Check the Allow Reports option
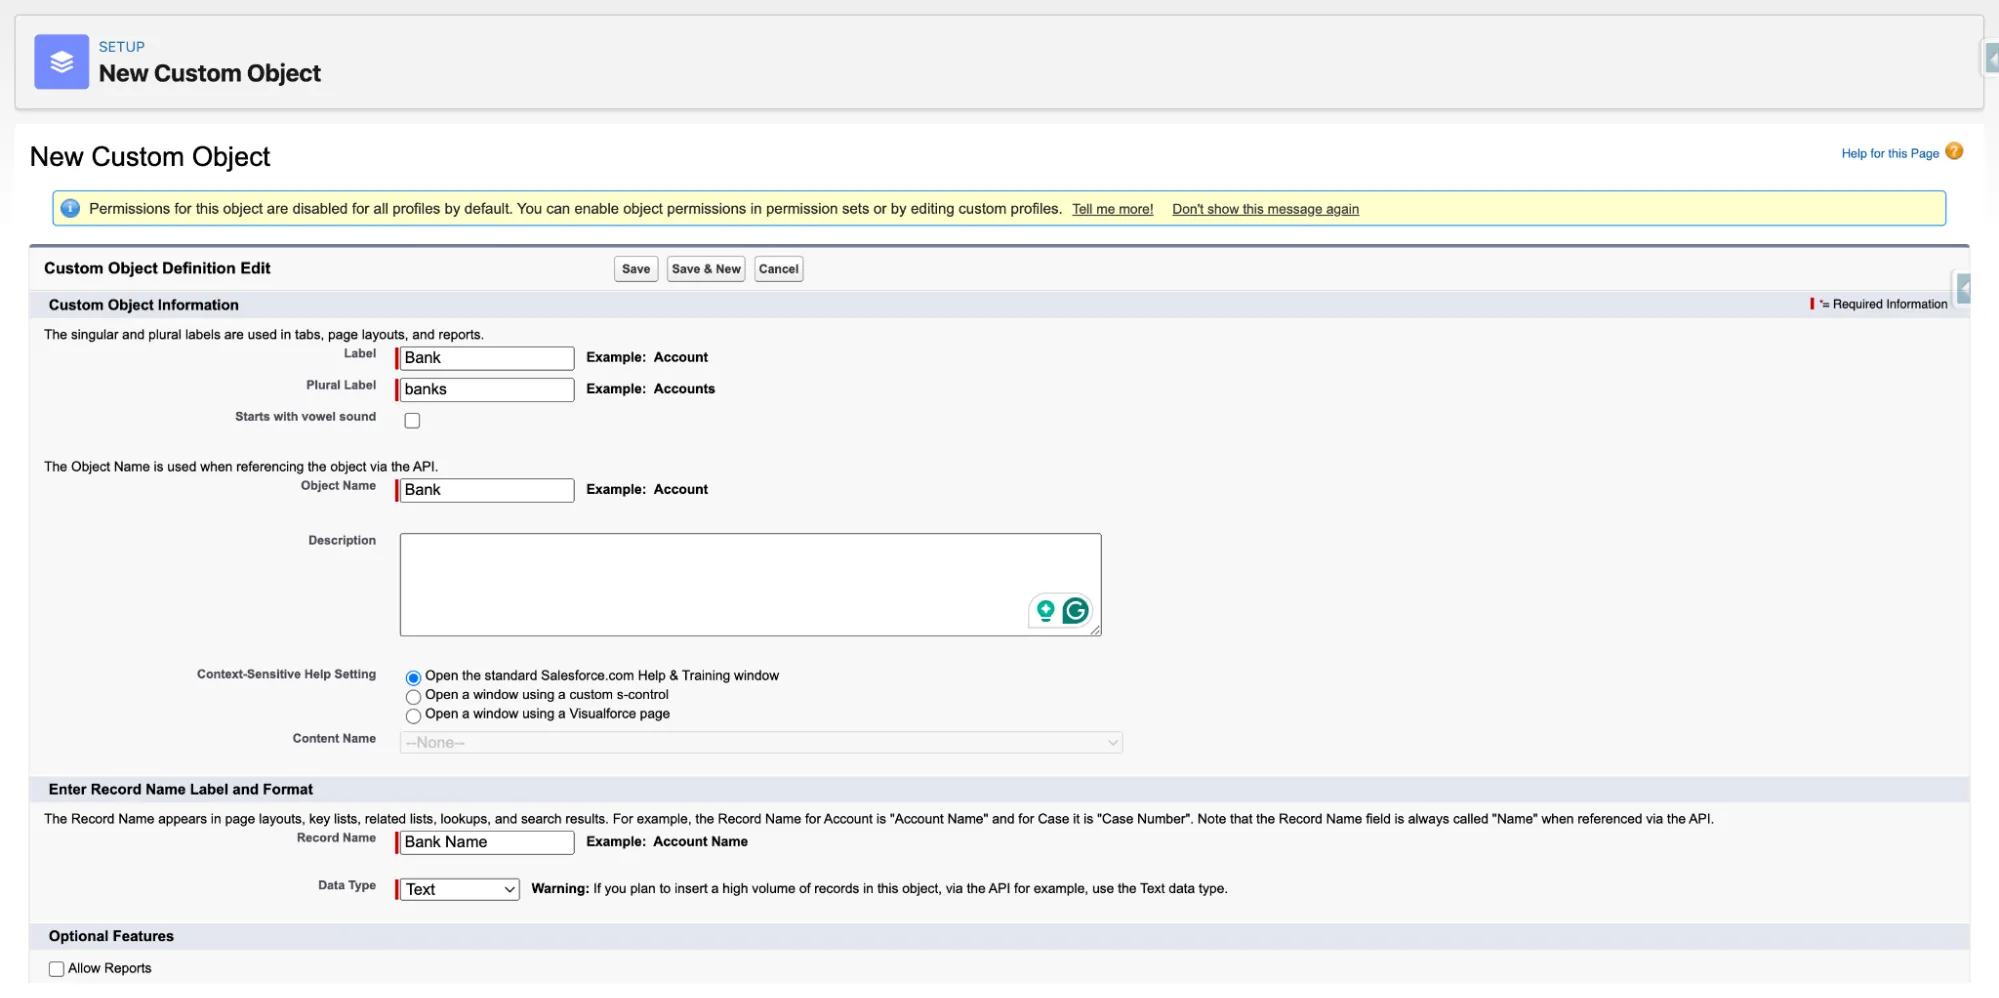Screen dimensions: 1999x998 click(x=57, y=969)
